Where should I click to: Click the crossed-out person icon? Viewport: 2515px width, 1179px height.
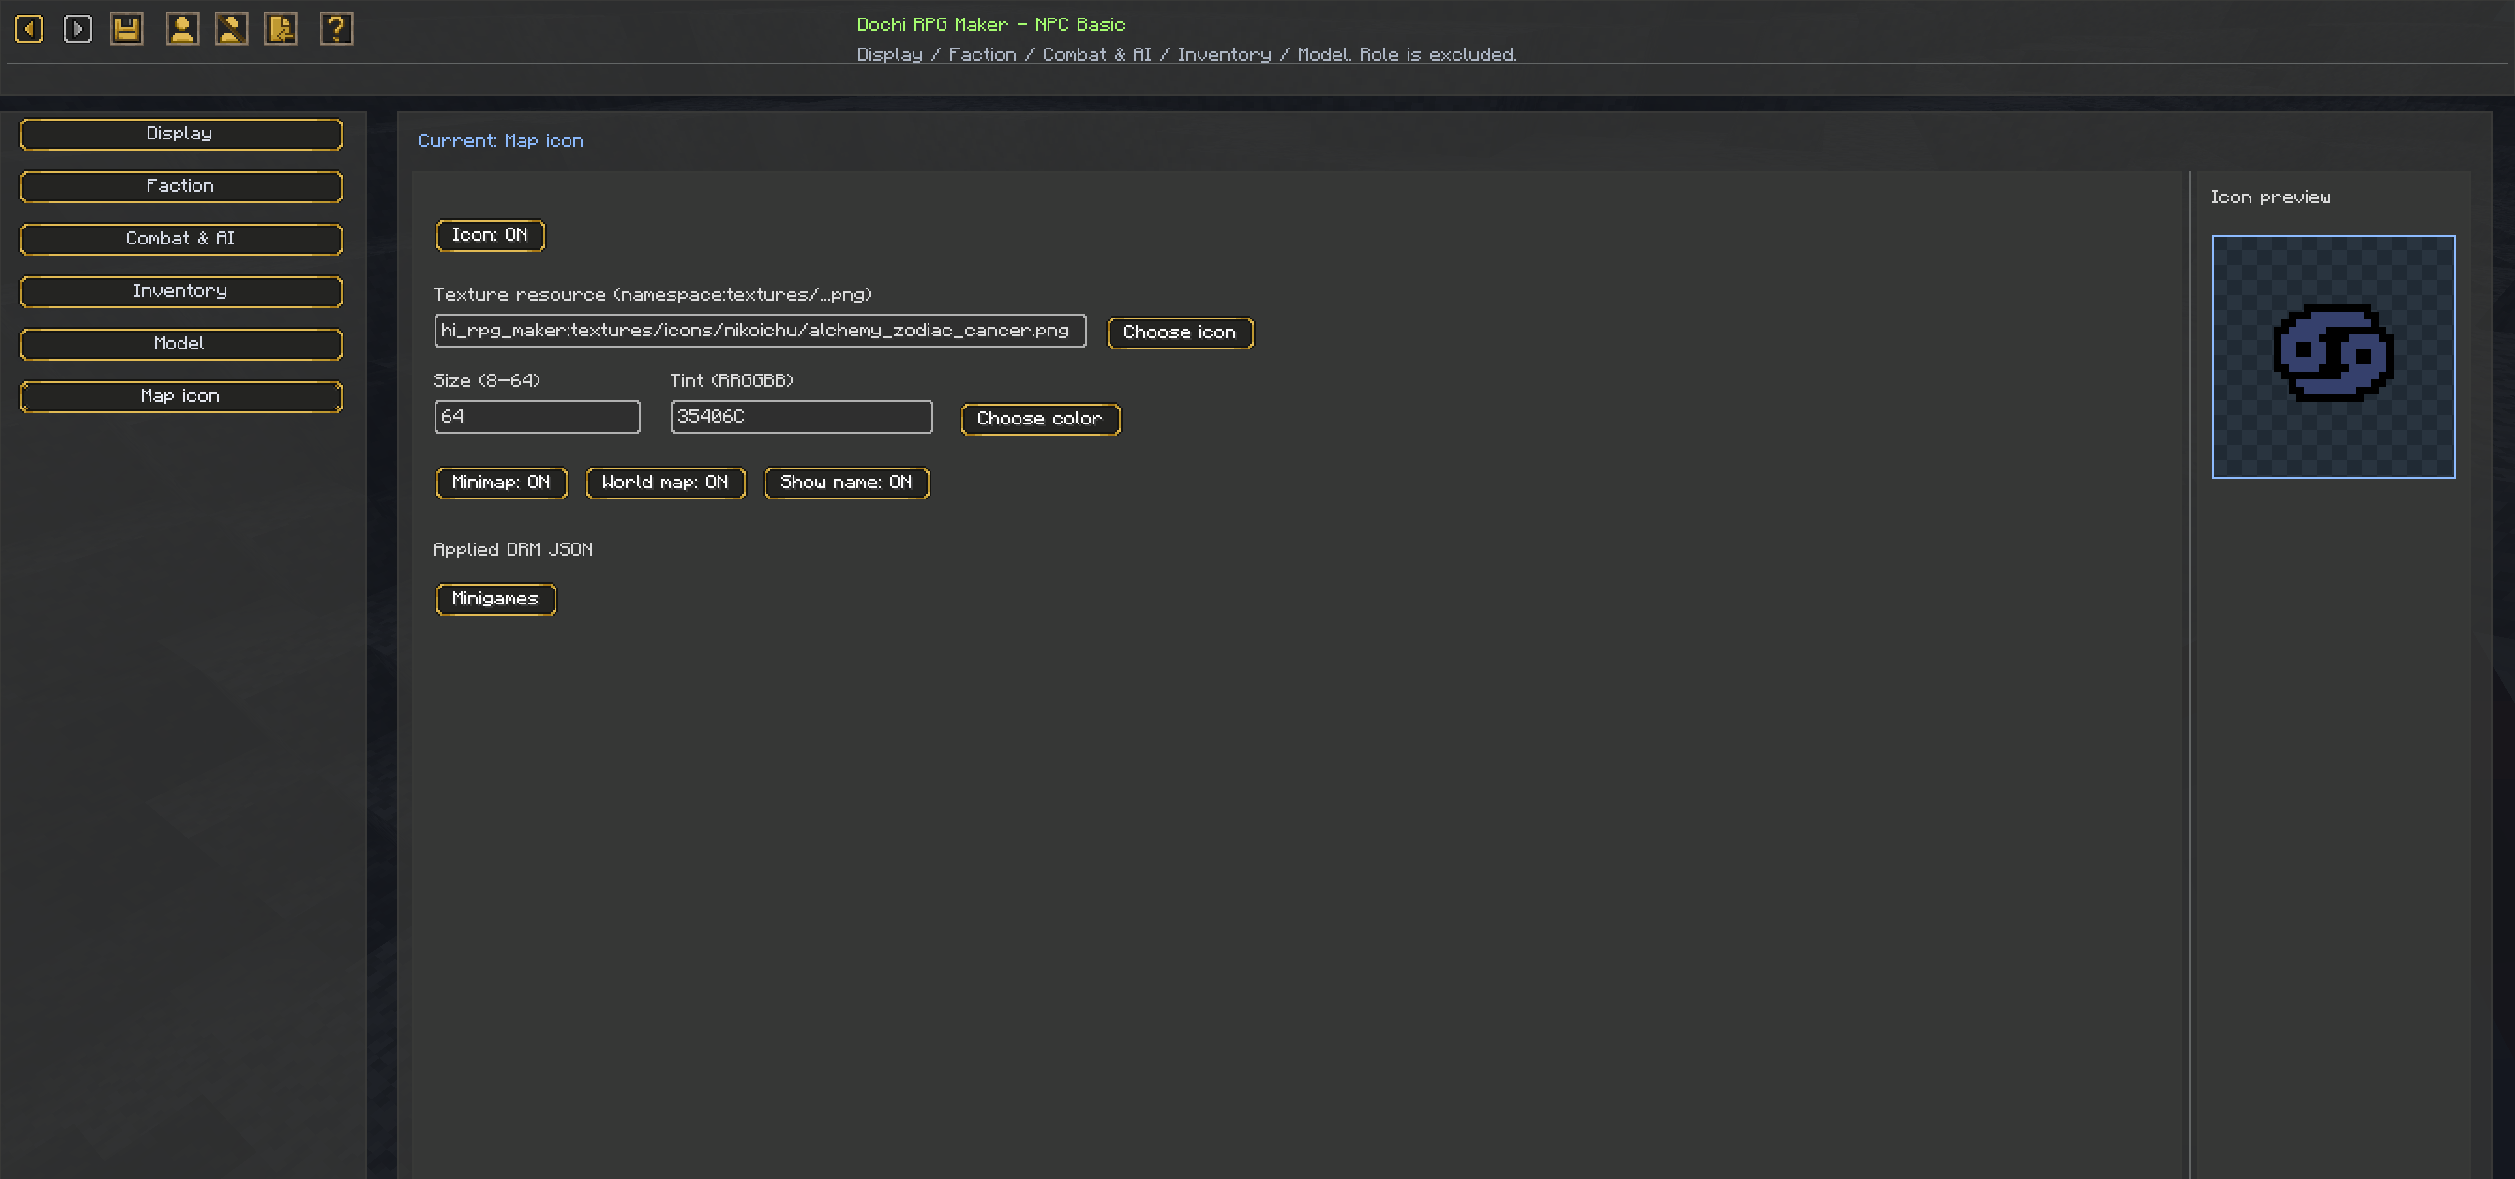point(231,29)
